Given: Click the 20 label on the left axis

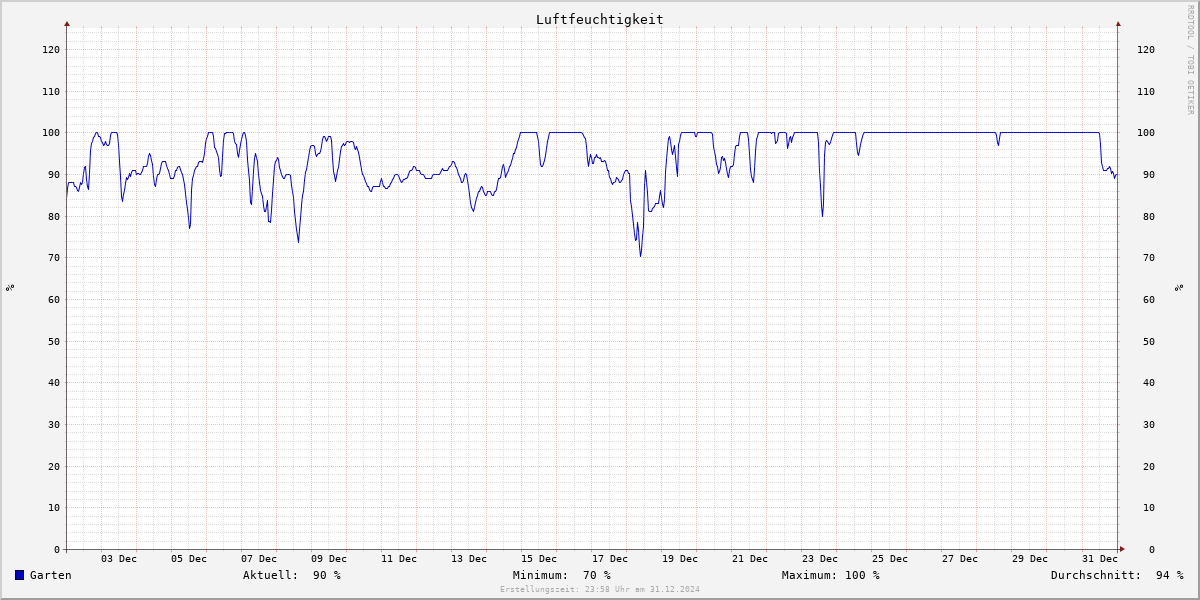Looking at the screenshot, I should click(54, 466).
